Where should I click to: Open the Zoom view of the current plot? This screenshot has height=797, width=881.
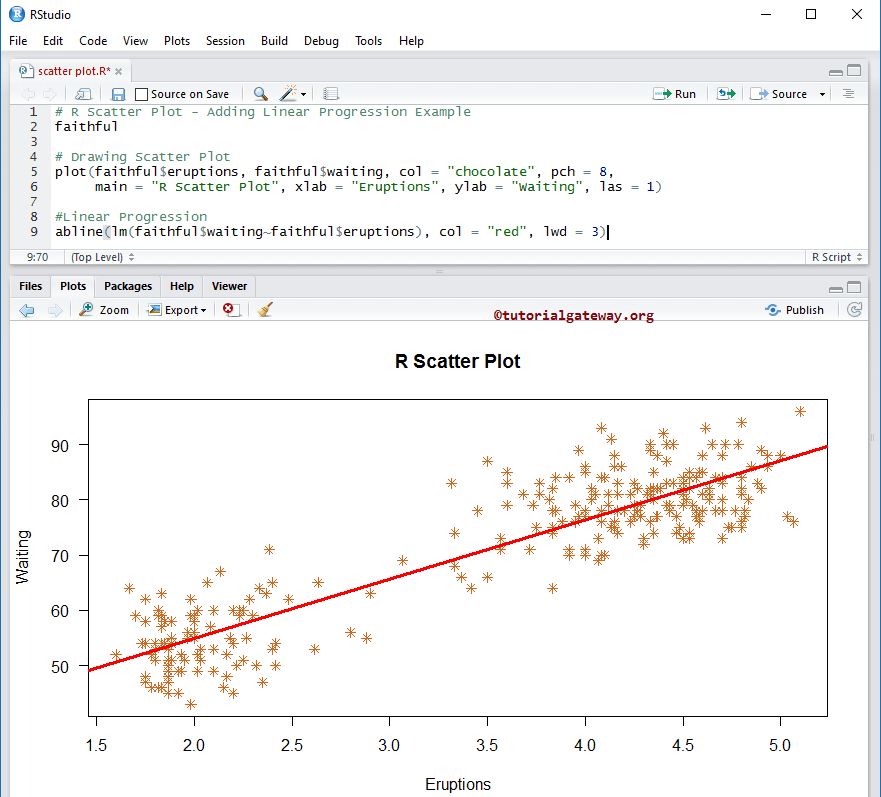[x=104, y=309]
